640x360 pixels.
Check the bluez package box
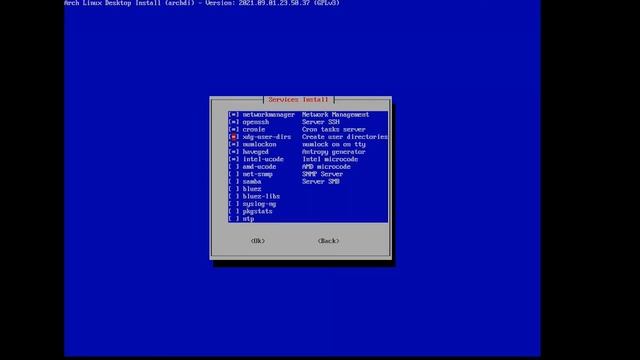[x=233, y=189]
